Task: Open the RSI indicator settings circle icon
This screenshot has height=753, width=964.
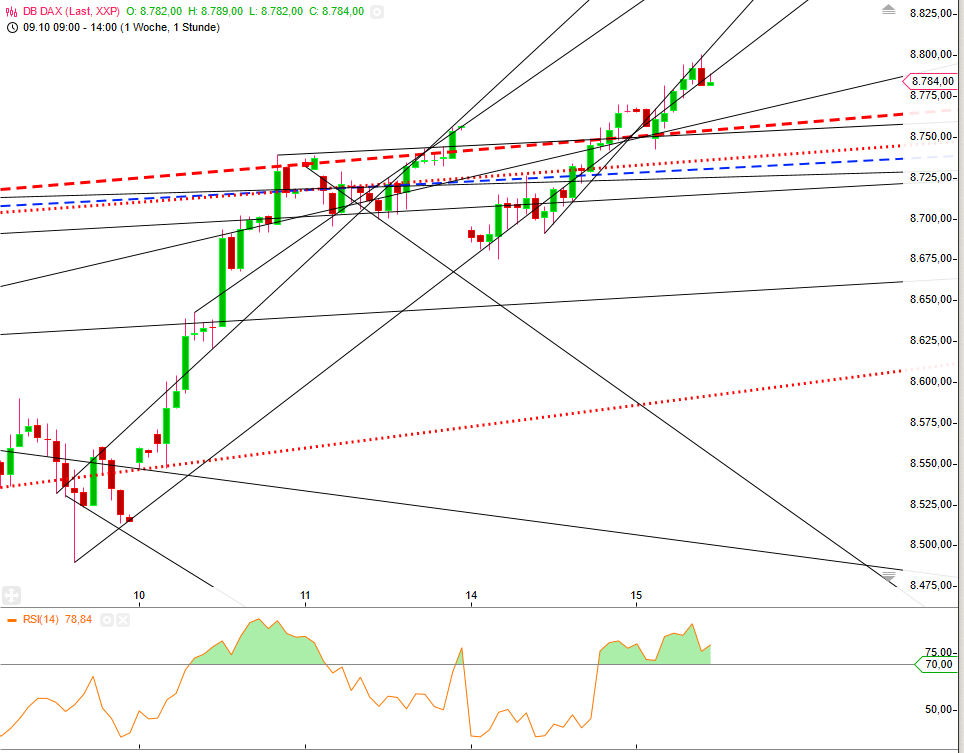Action: (x=107, y=619)
